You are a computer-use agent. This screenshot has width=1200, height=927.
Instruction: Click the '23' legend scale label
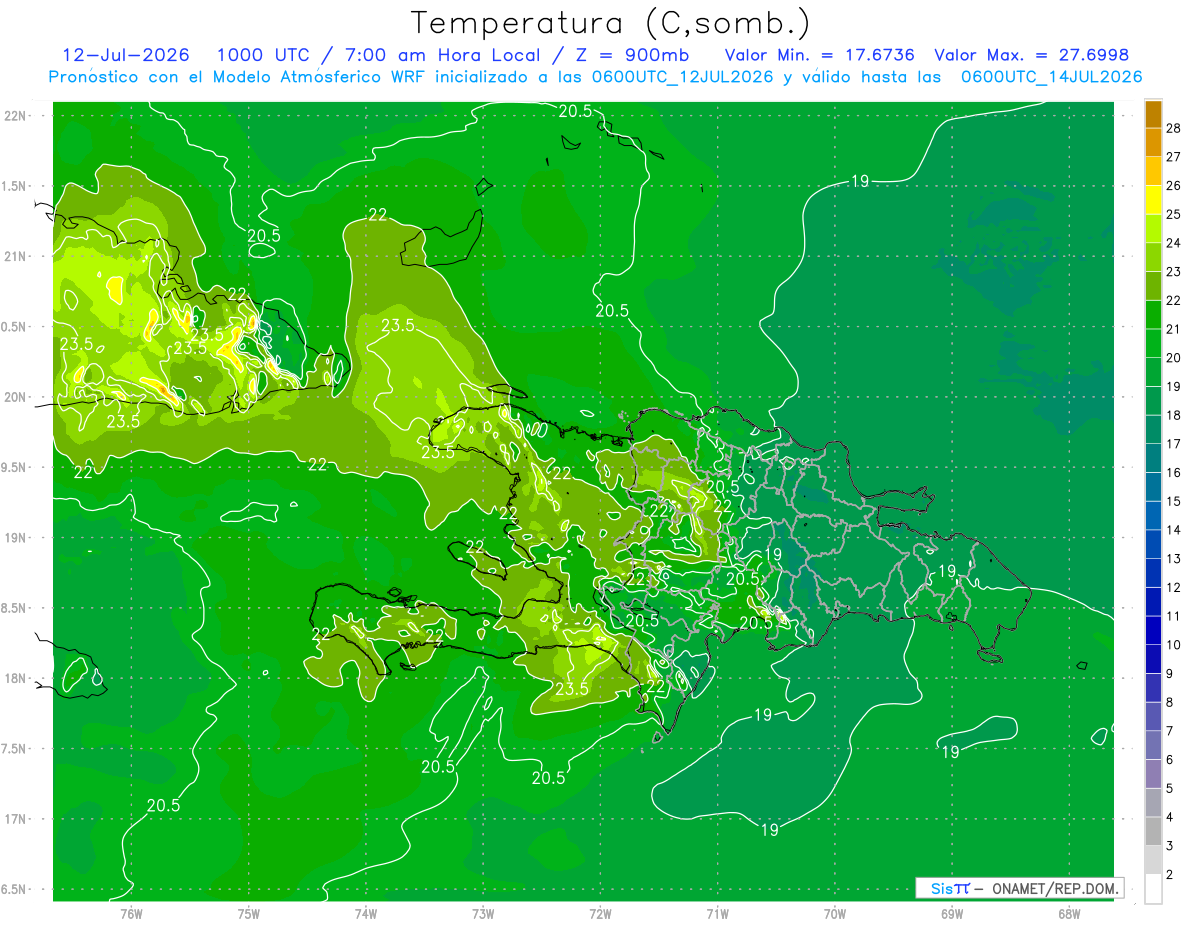[x=1175, y=272]
